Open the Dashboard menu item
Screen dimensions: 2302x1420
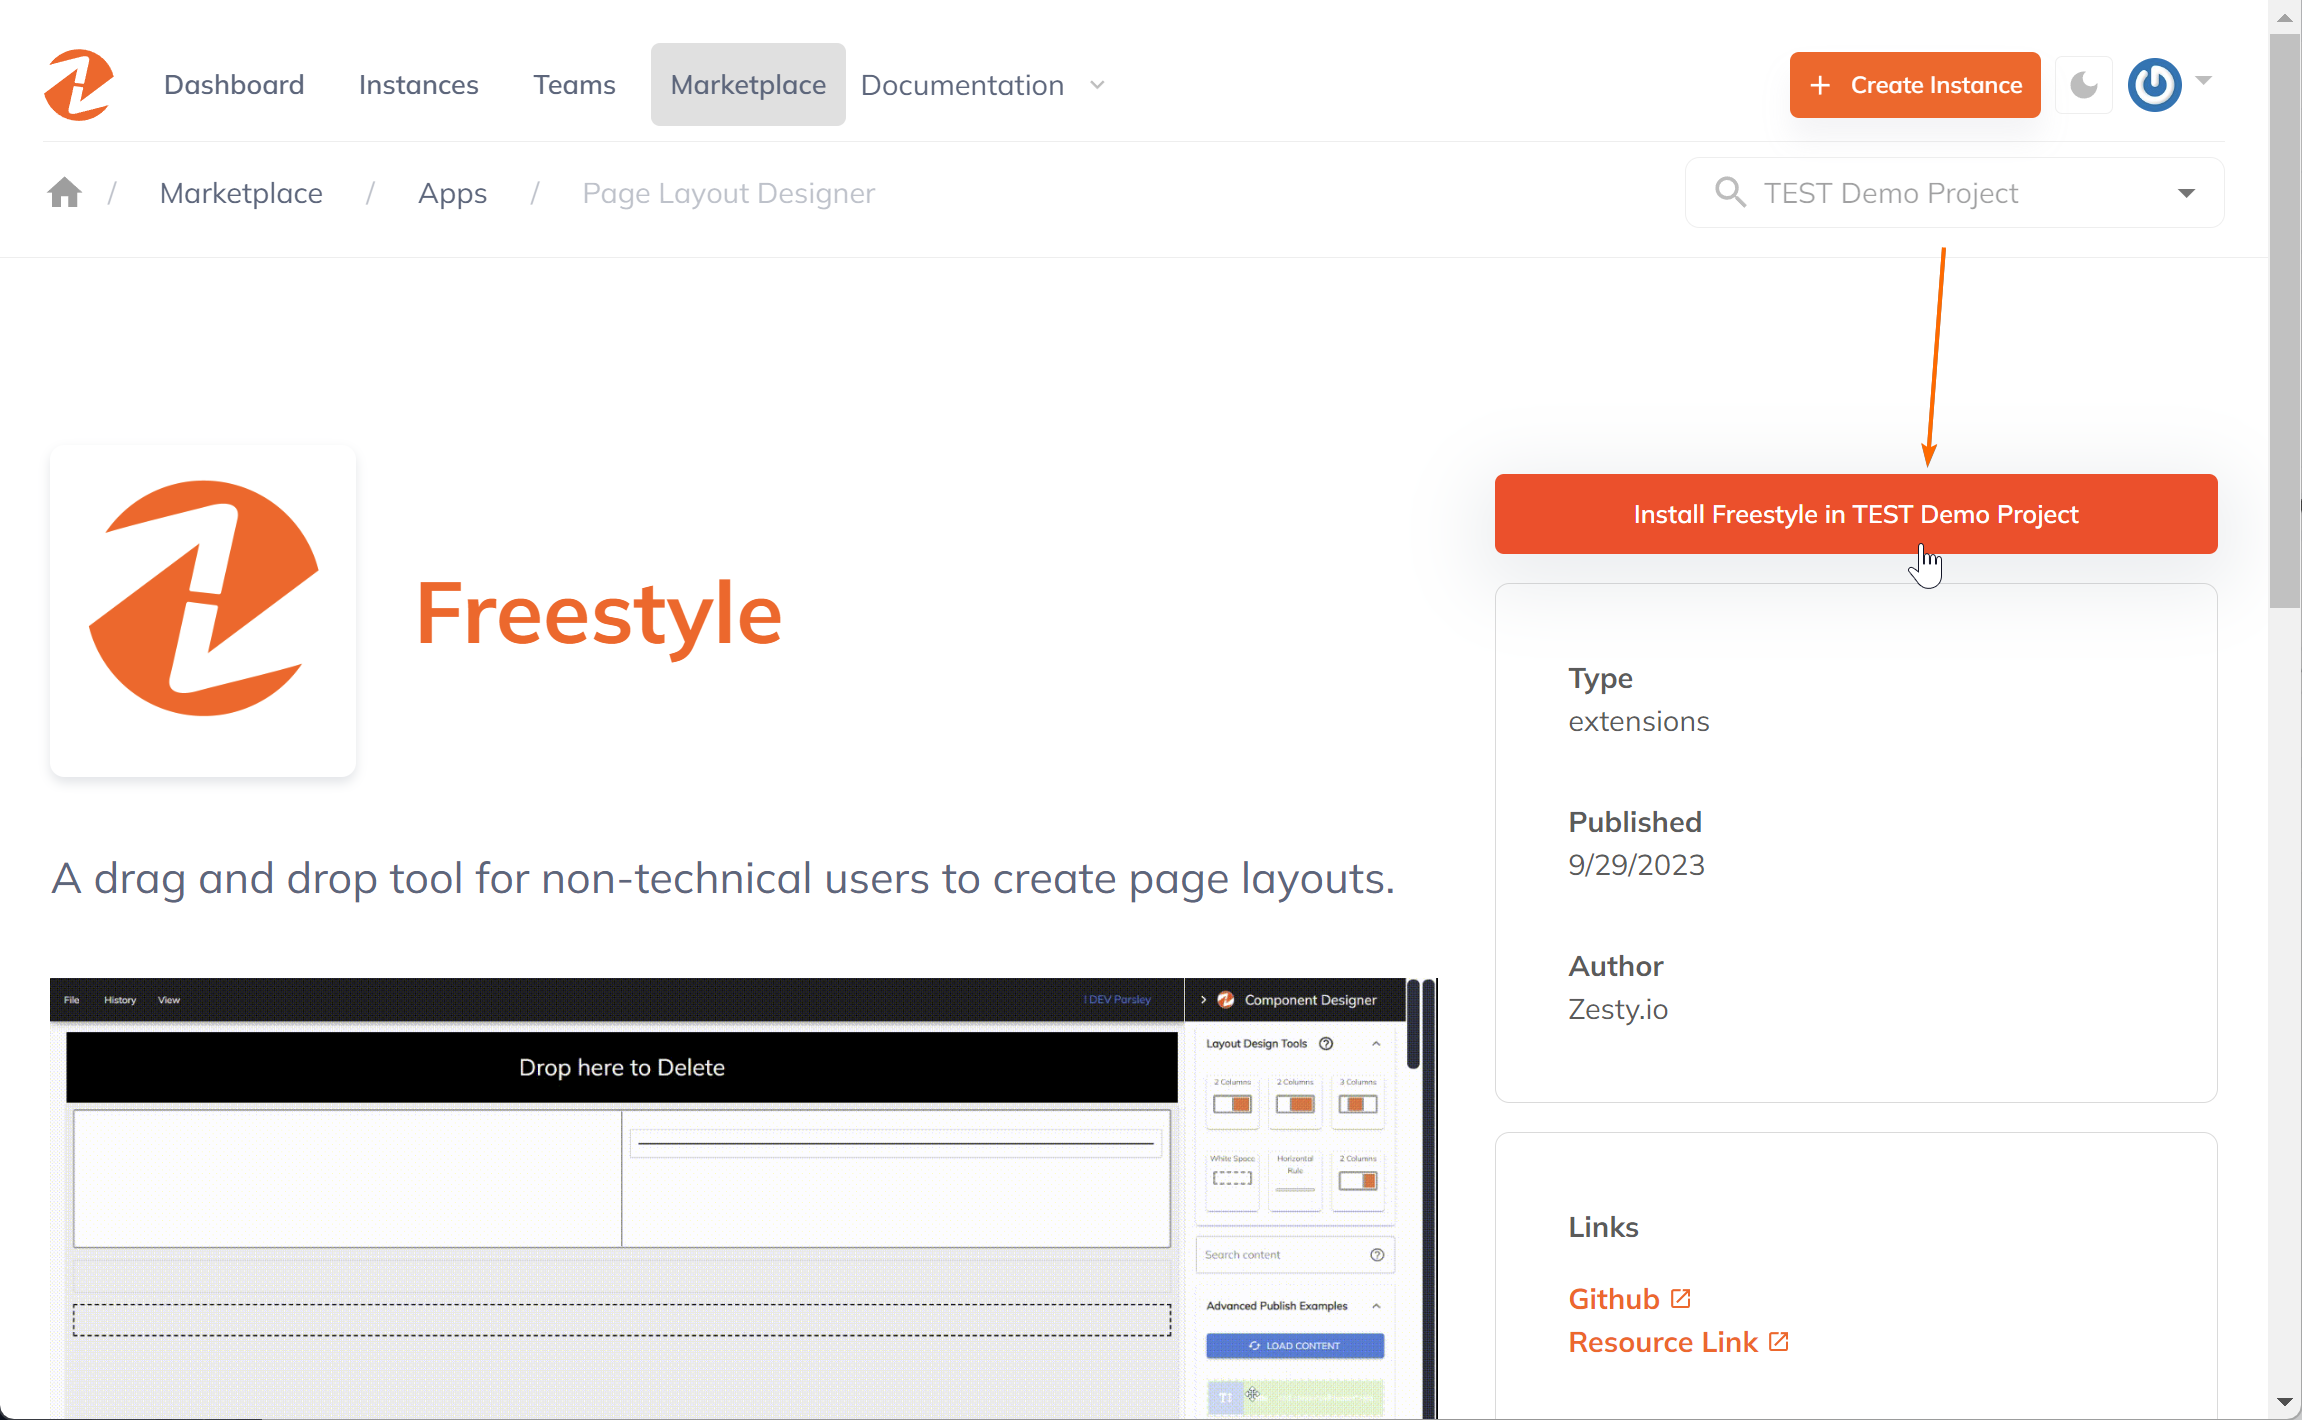point(233,84)
